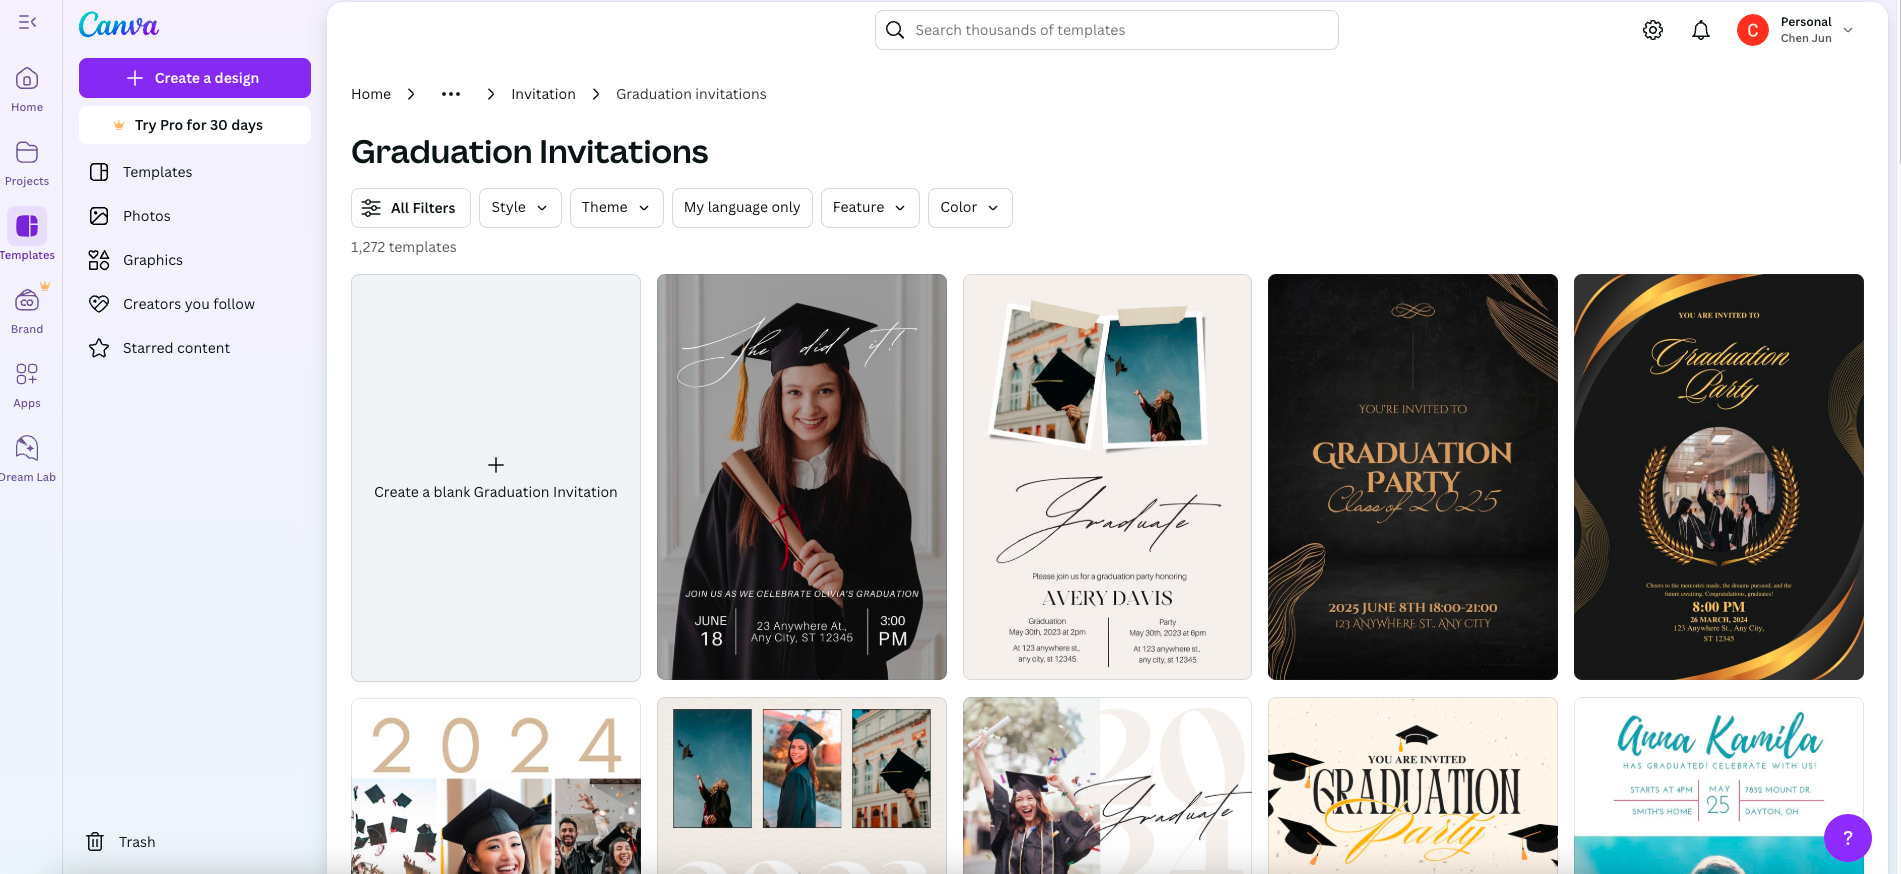Open the 2024 collage template

(x=496, y=786)
